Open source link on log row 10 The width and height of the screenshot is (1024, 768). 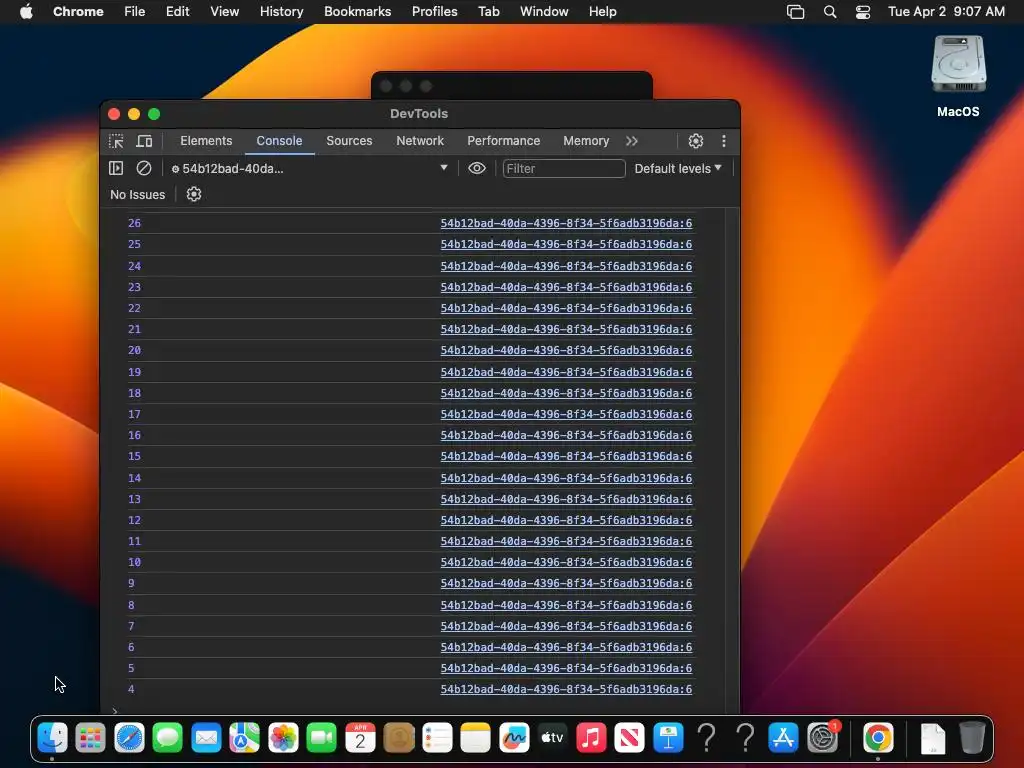[566, 562]
